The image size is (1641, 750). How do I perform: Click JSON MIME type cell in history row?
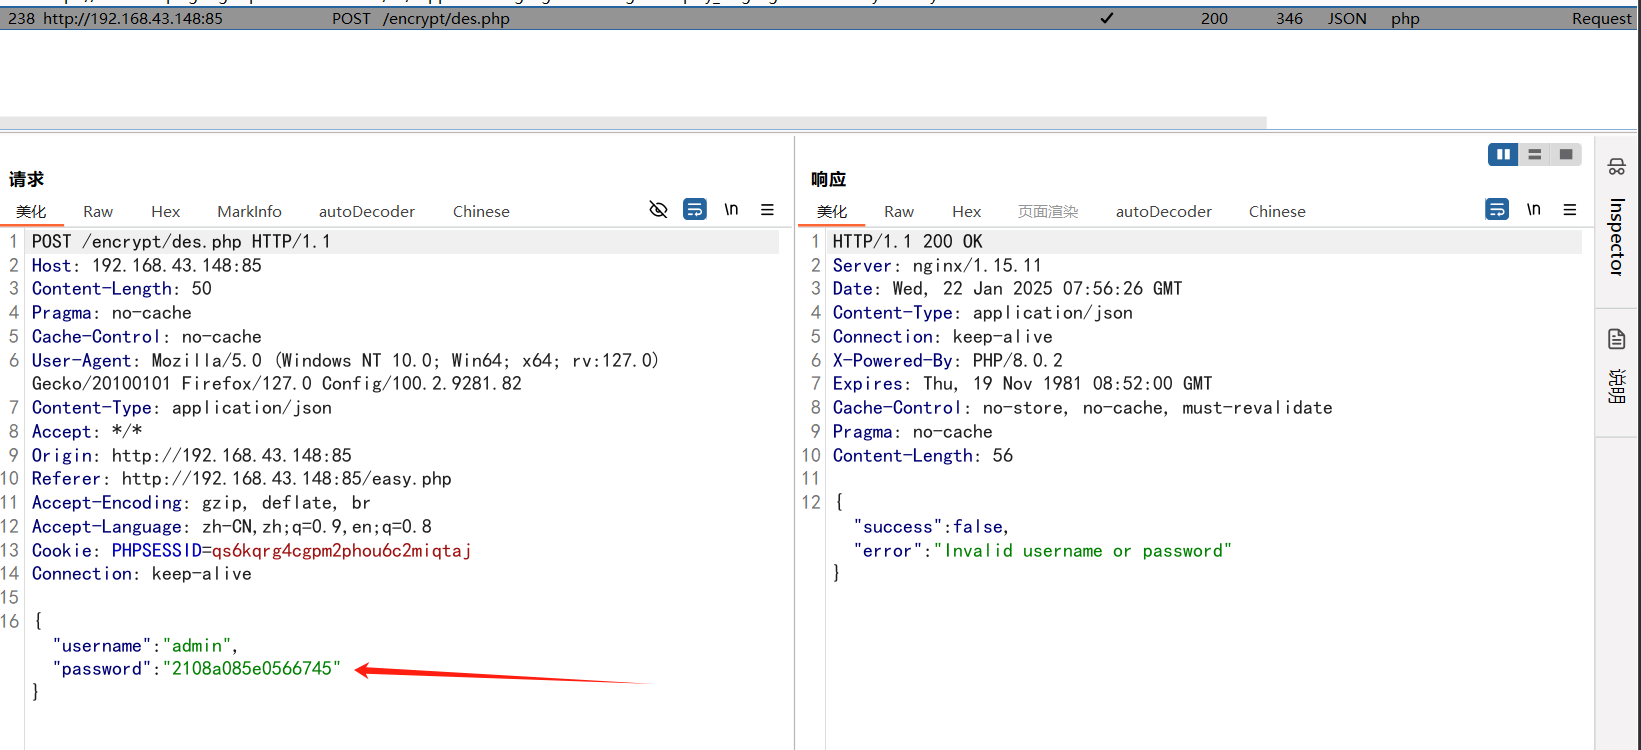(x=1347, y=18)
